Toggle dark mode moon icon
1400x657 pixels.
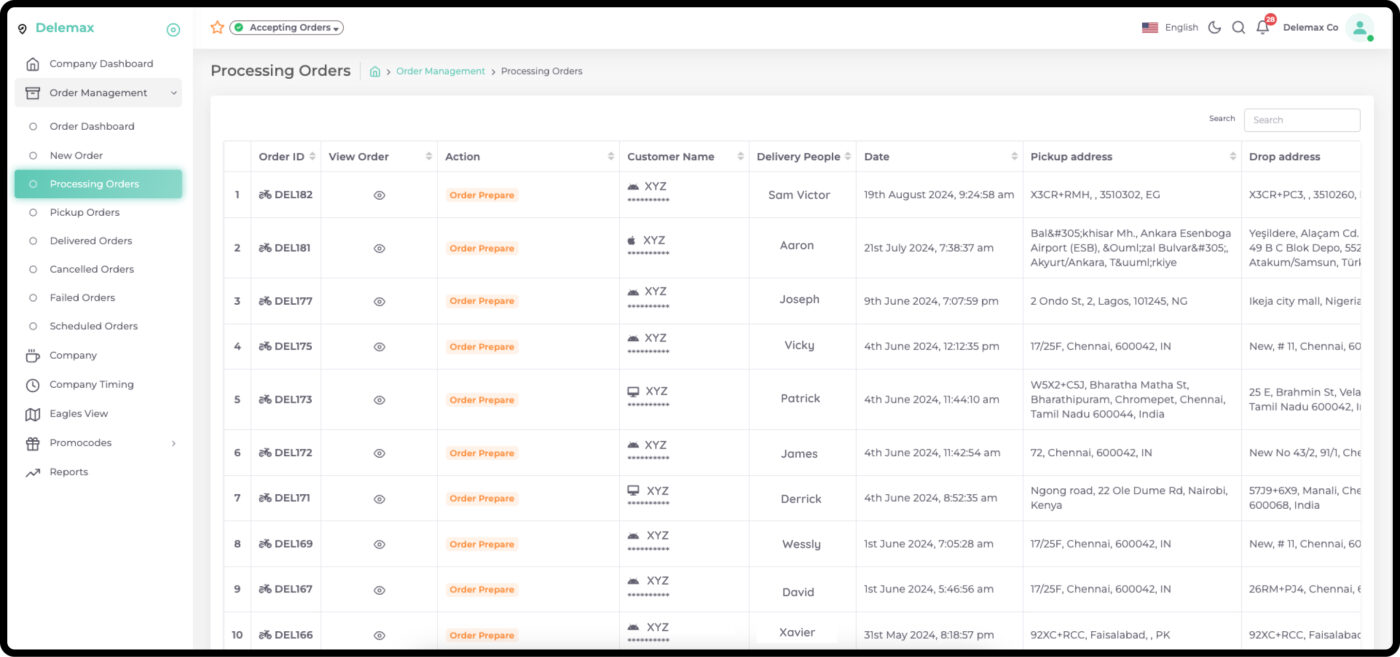pos(1214,28)
